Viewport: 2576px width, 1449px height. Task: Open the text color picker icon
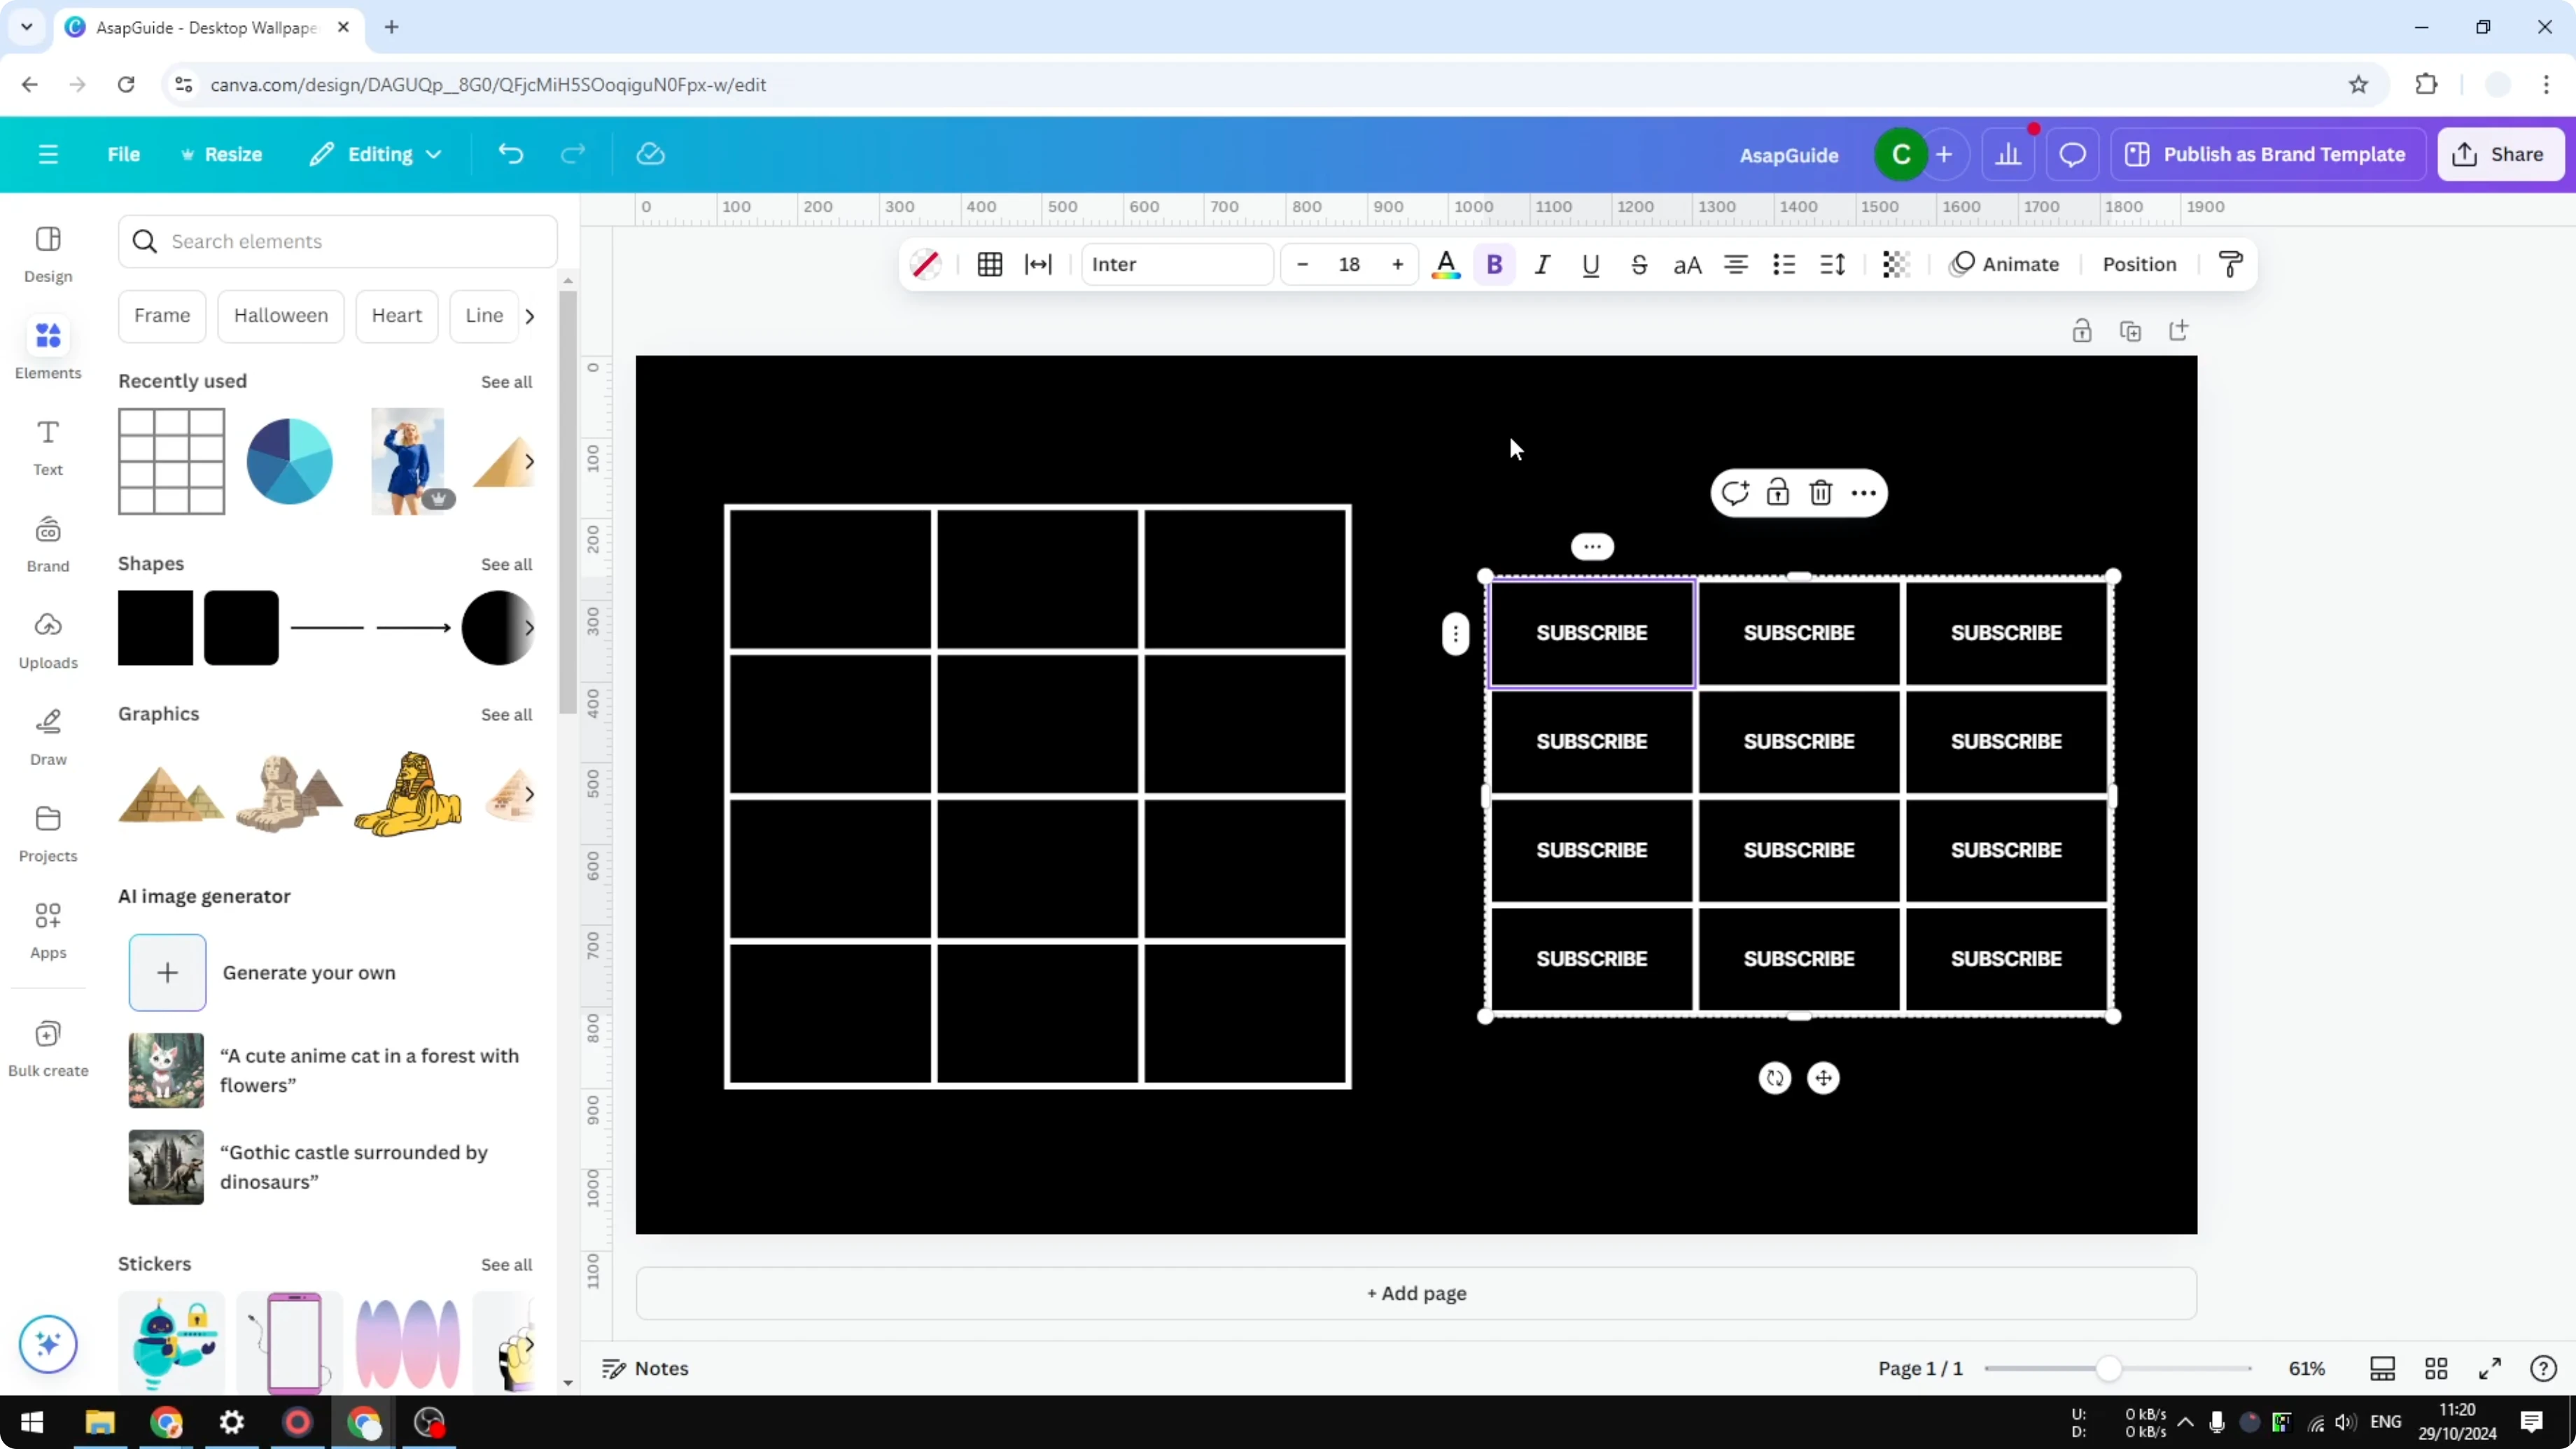pos(1446,264)
